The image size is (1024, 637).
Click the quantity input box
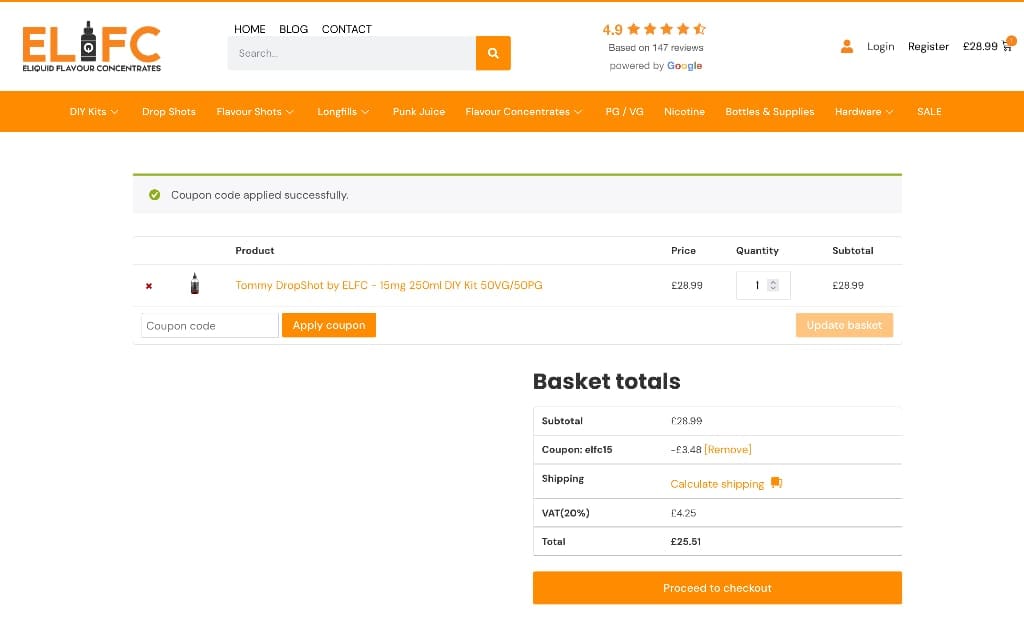[763, 285]
